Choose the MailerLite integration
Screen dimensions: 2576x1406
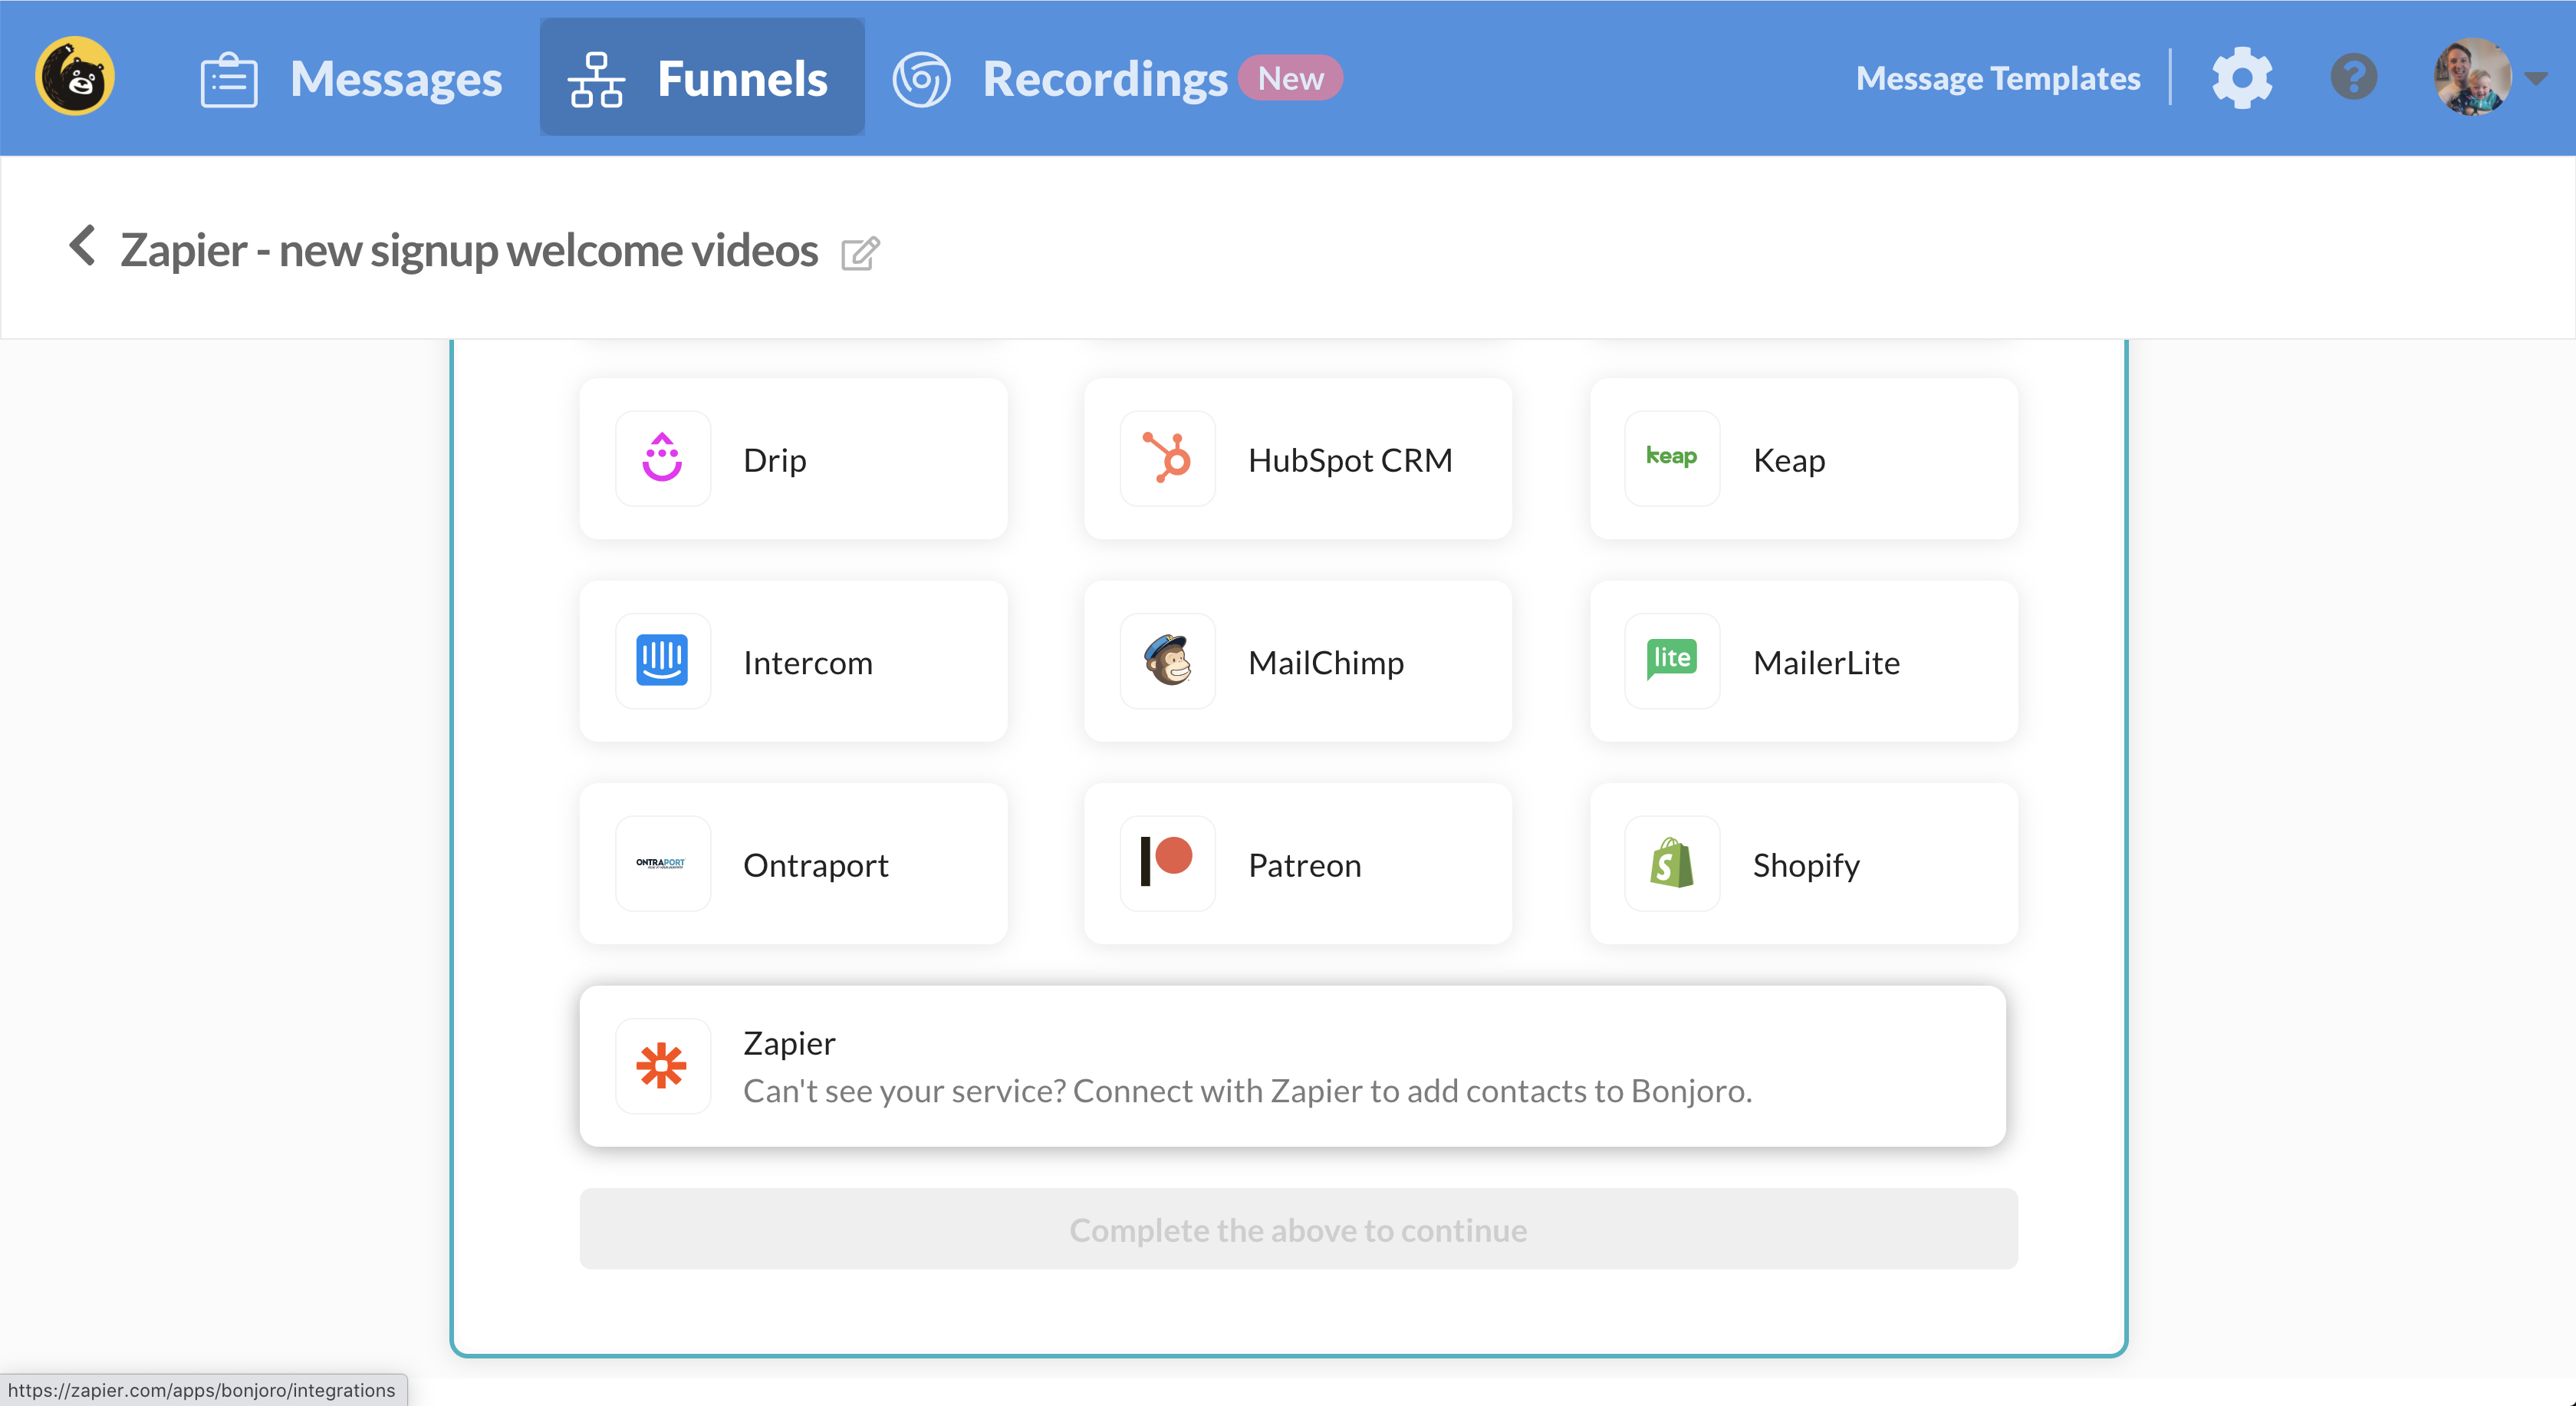[1804, 661]
